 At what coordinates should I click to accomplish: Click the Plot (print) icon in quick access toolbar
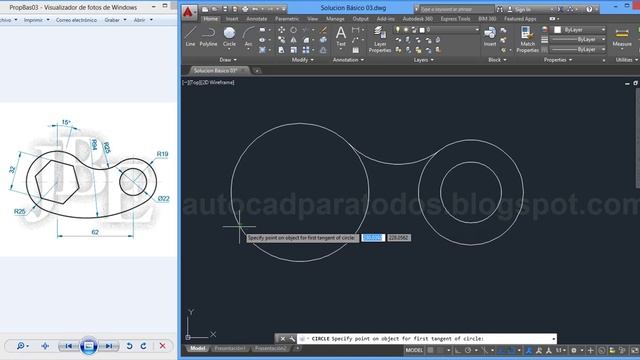pos(245,9)
